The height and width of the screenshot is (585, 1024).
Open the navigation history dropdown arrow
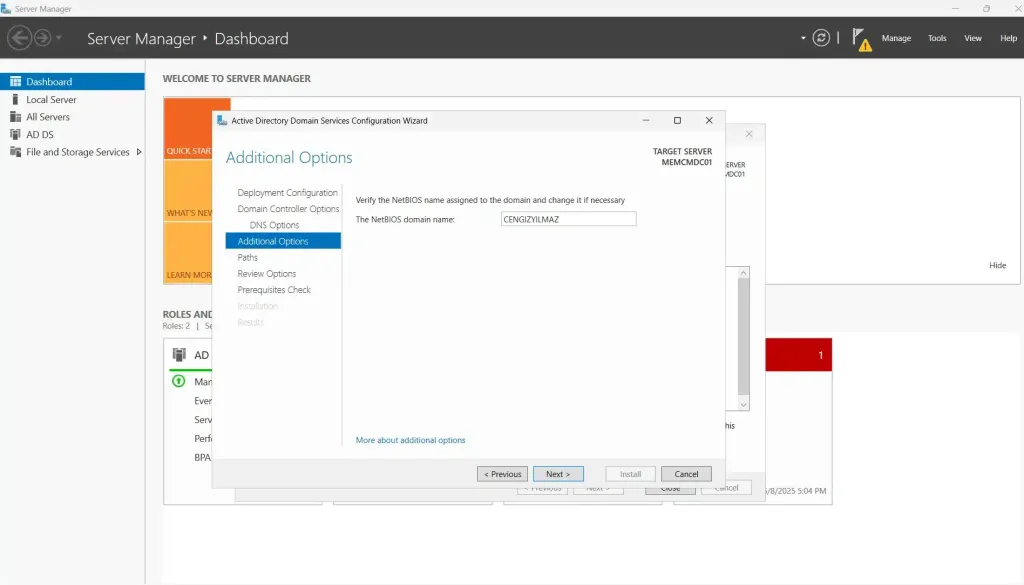59,38
